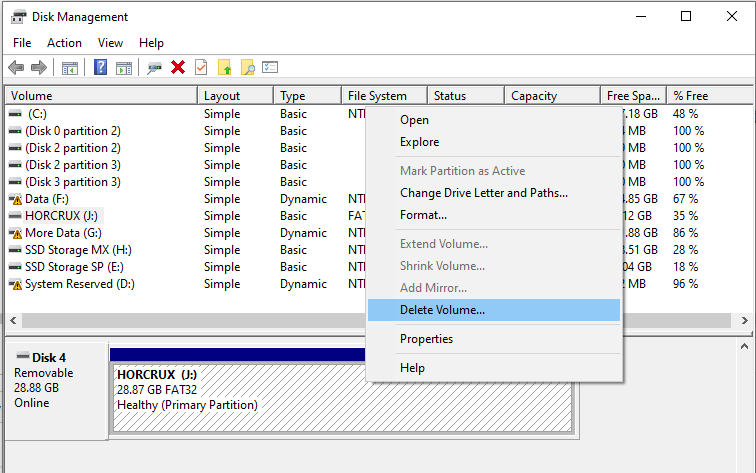756x473 pixels.
Task: Sort by the Volume column header
Action: point(100,96)
